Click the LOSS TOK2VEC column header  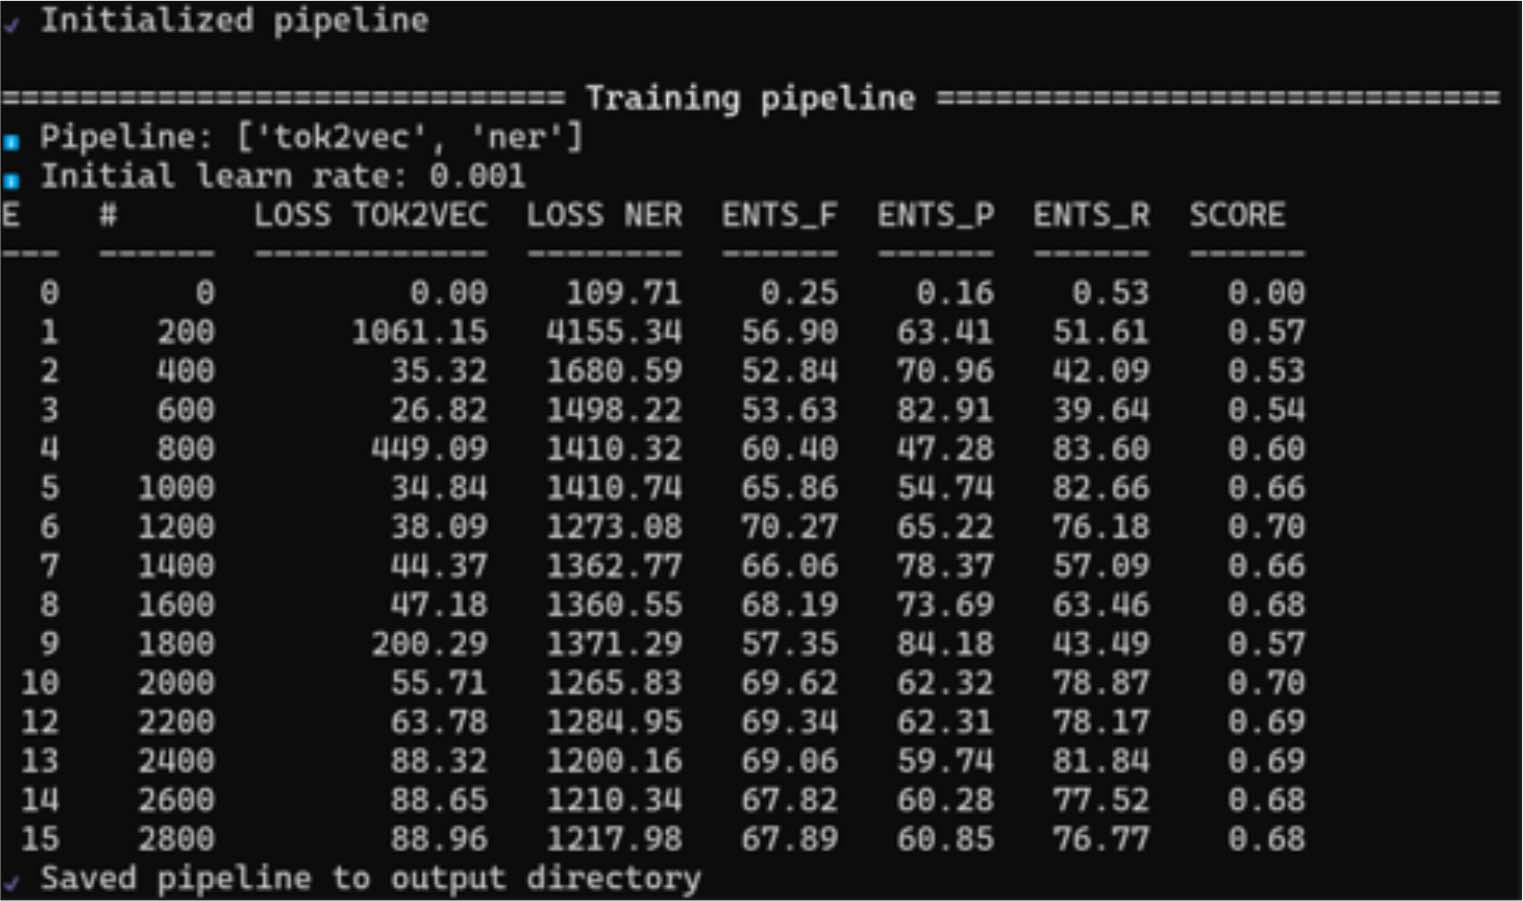[x=371, y=215]
